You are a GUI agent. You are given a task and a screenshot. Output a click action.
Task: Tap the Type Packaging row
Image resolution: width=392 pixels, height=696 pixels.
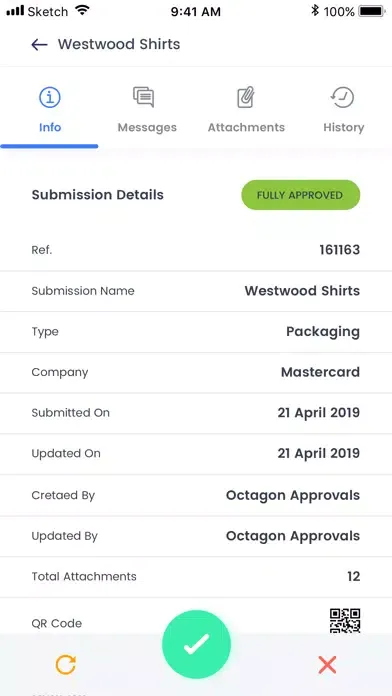pyautogui.click(x=196, y=332)
